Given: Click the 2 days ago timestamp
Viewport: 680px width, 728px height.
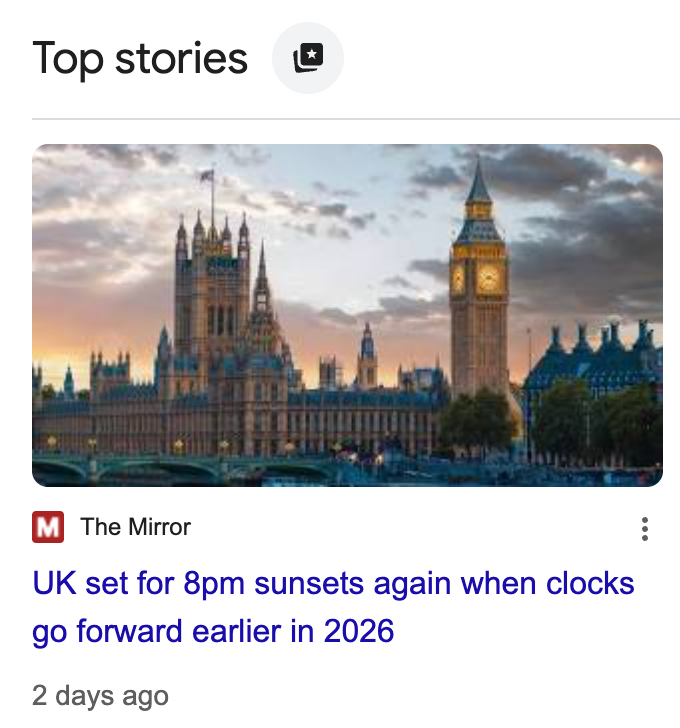Looking at the screenshot, I should (100, 696).
